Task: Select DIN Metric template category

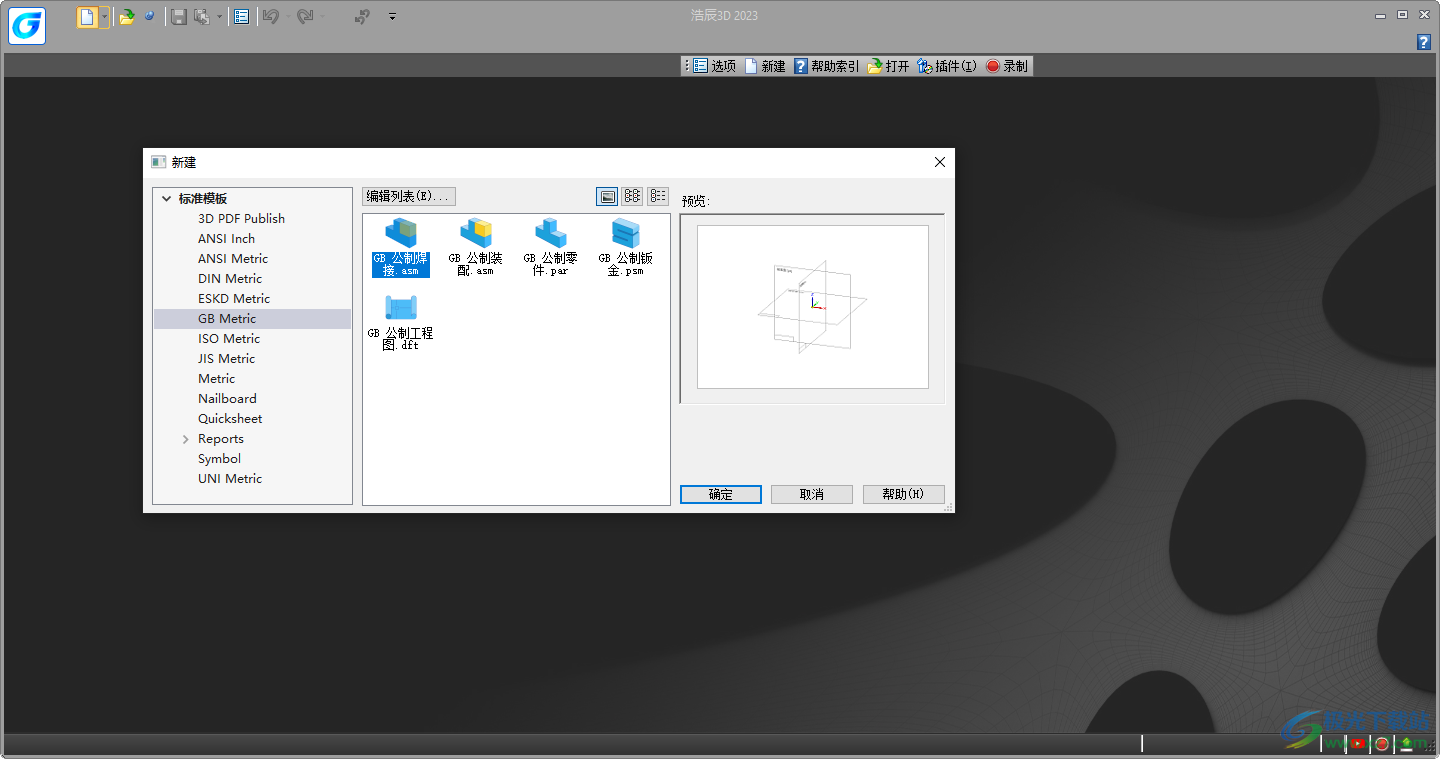Action: pyautogui.click(x=230, y=279)
